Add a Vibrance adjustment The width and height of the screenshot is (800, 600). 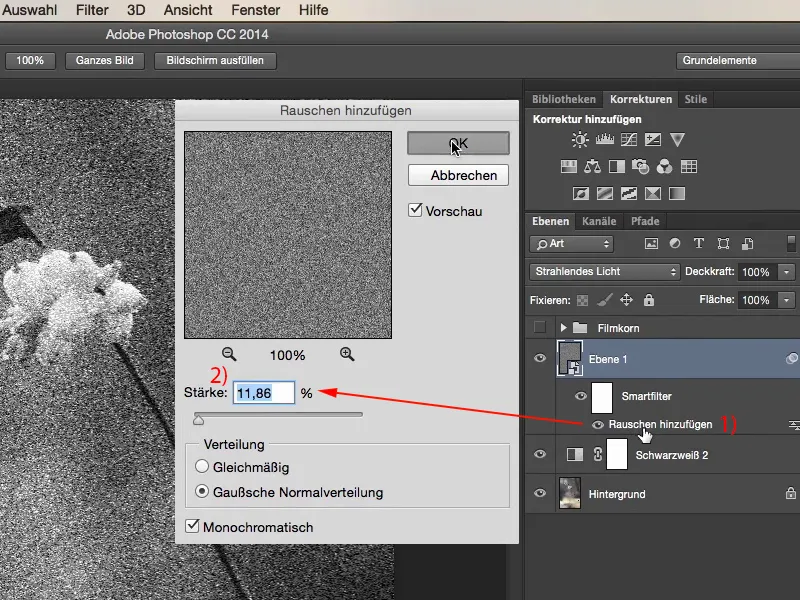pyautogui.click(x=677, y=139)
